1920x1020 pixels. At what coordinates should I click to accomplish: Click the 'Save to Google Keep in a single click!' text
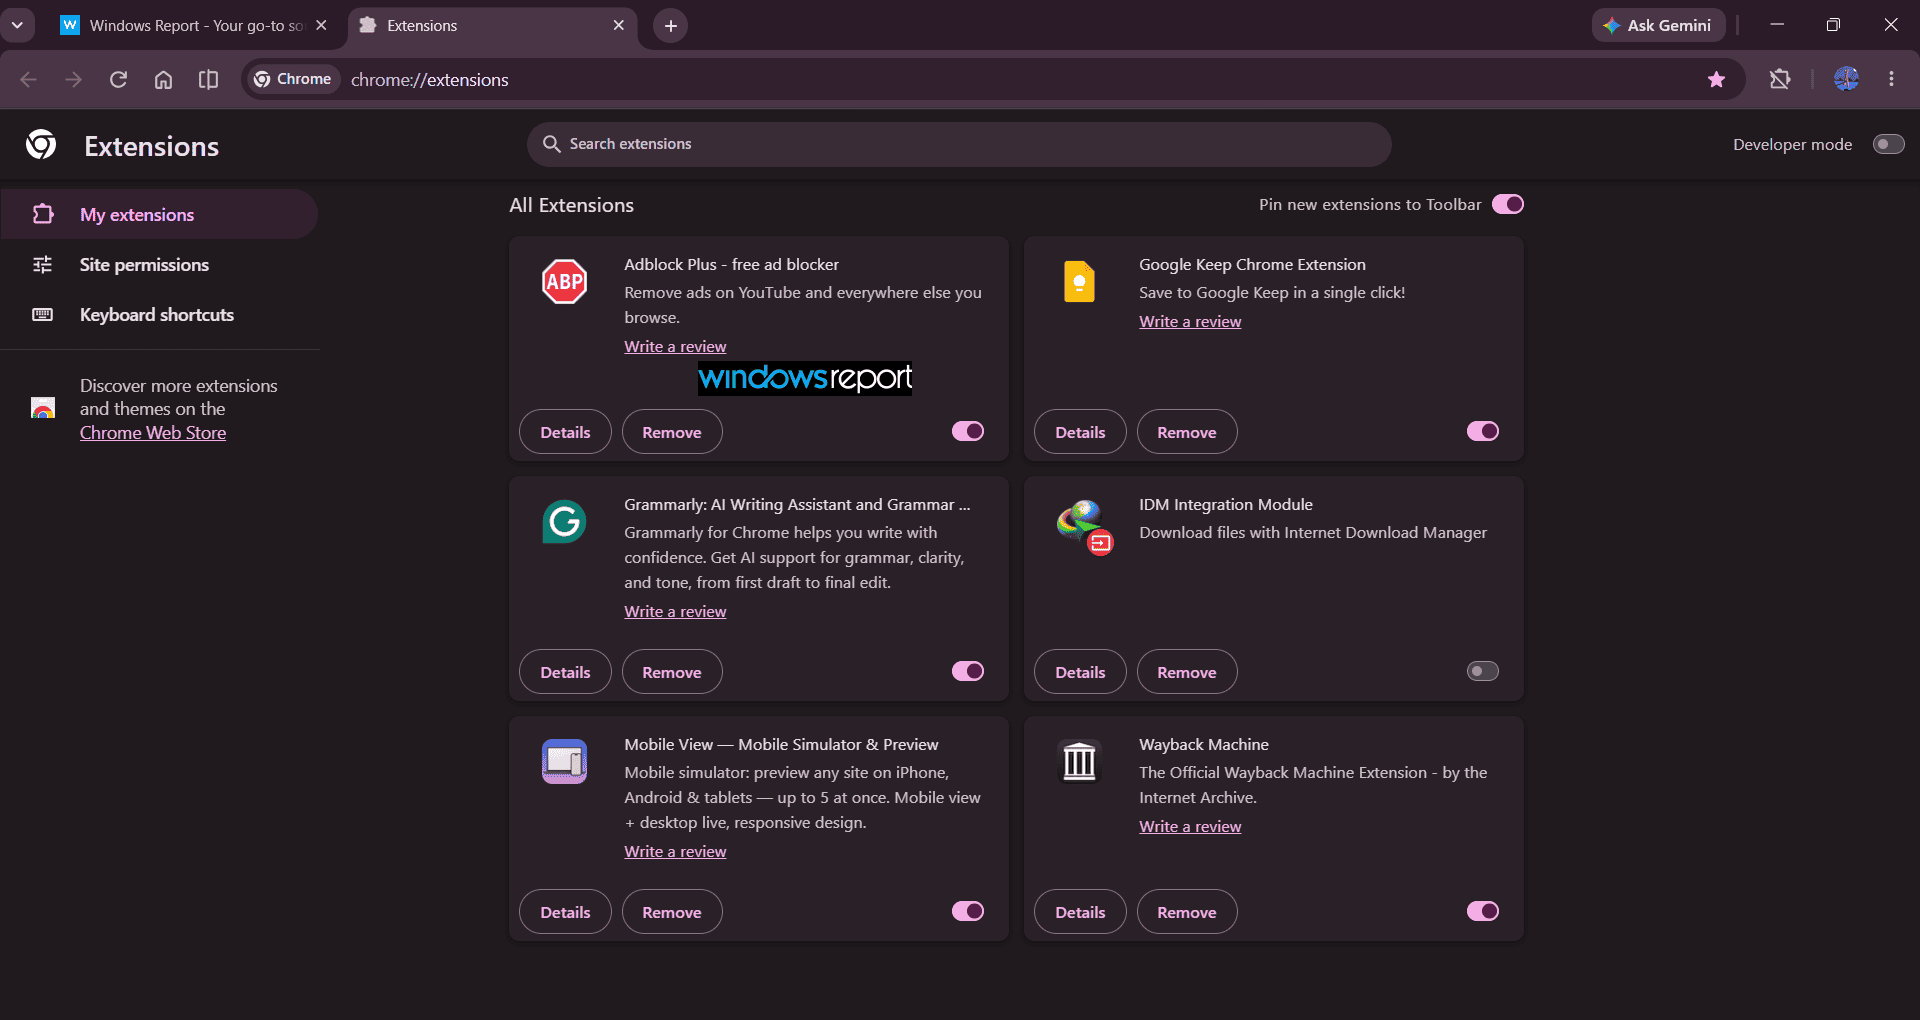[1272, 292]
